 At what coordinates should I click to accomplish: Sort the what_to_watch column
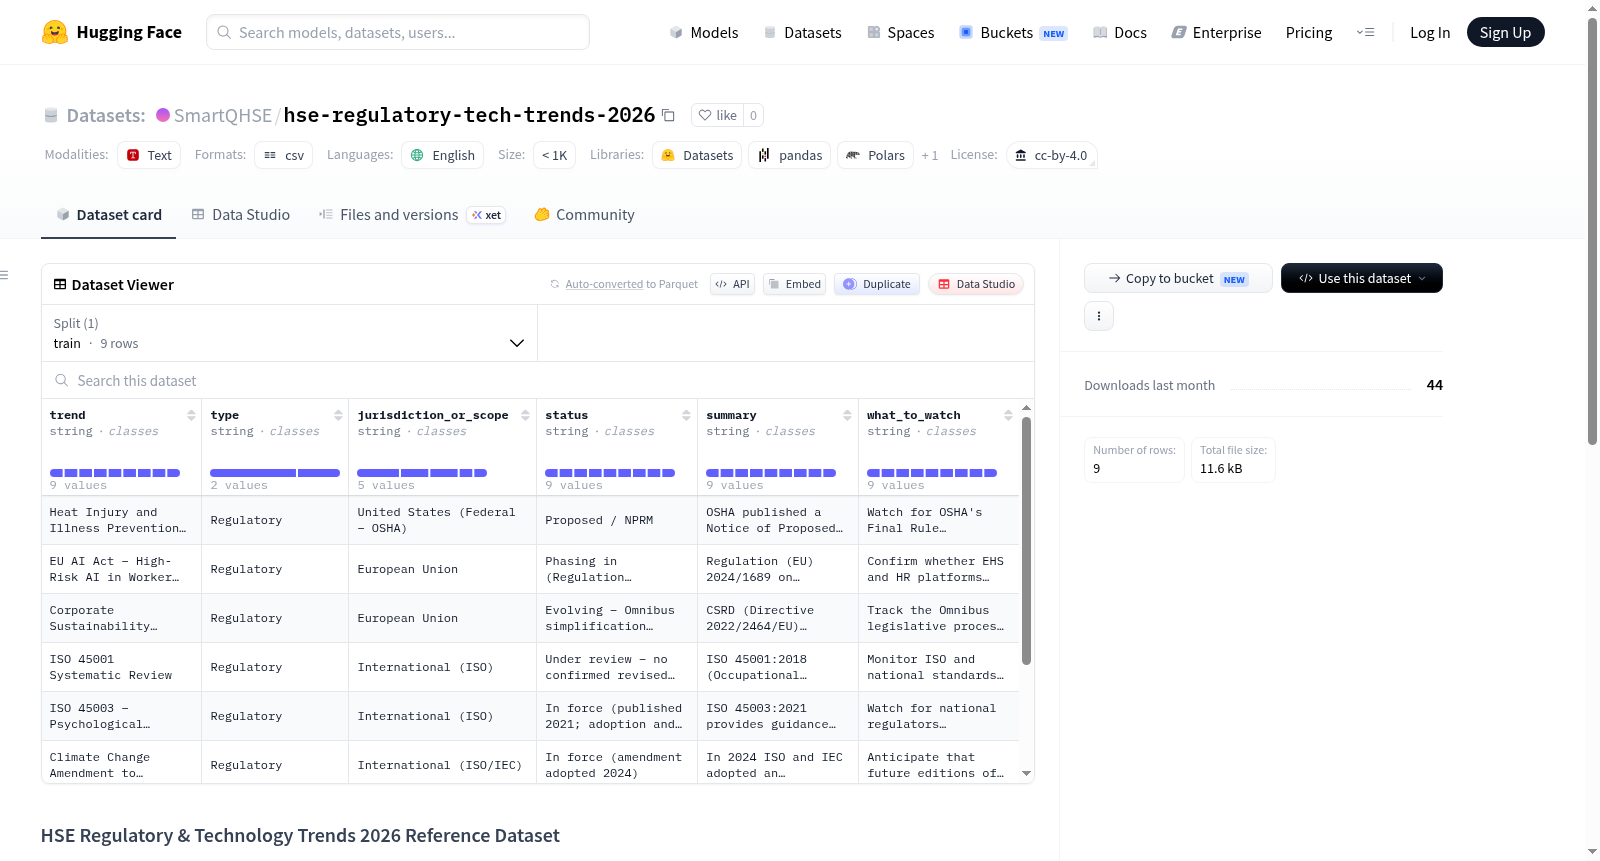(x=1008, y=415)
